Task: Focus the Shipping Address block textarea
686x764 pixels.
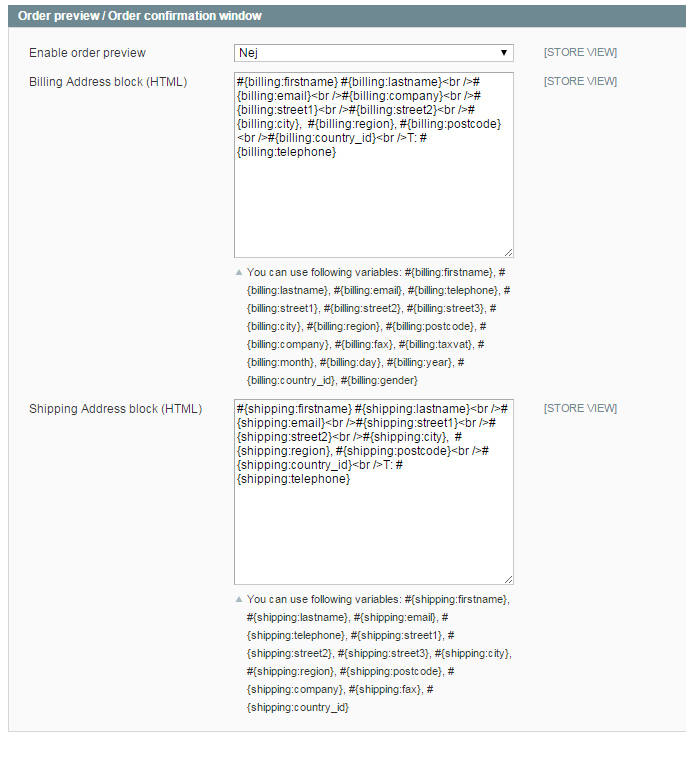Action: [x=374, y=492]
